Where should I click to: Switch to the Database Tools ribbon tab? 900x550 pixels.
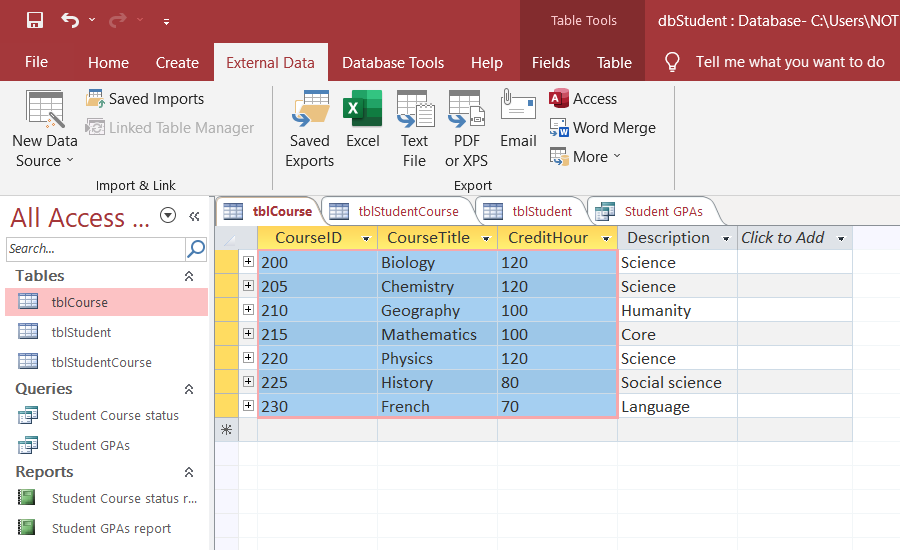tap(393, 63)
